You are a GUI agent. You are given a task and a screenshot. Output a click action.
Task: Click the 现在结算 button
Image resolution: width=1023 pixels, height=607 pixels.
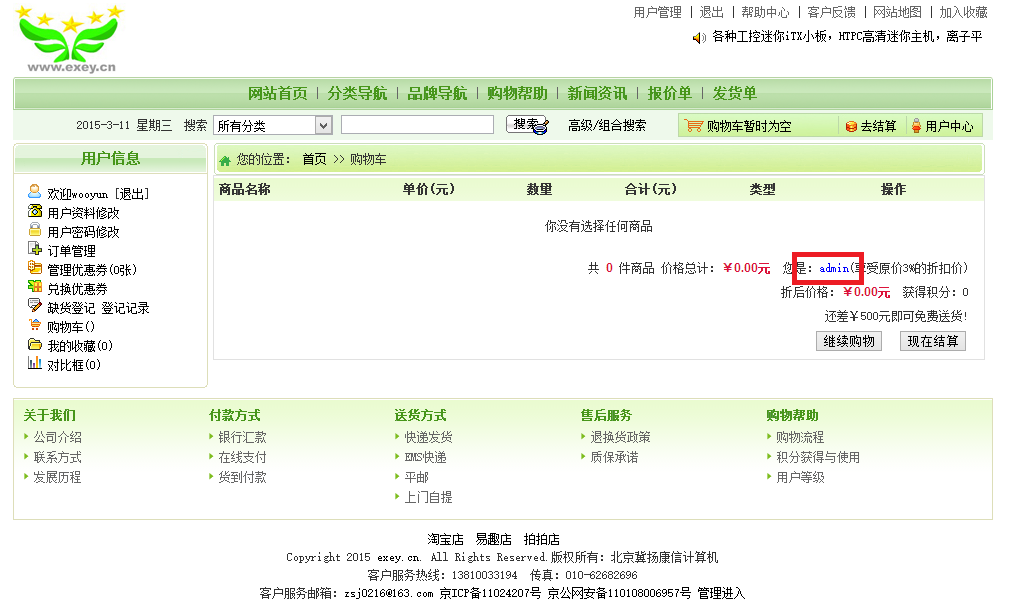(x=933, y=341)
